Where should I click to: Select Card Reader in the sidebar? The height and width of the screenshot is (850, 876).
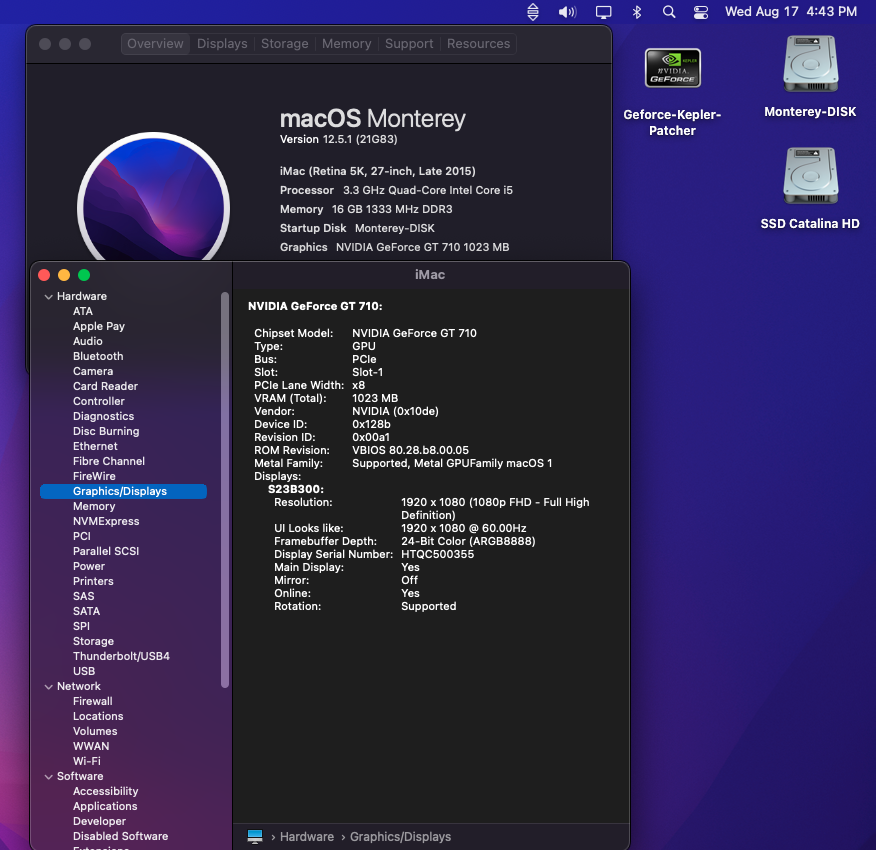coord(105,387)
